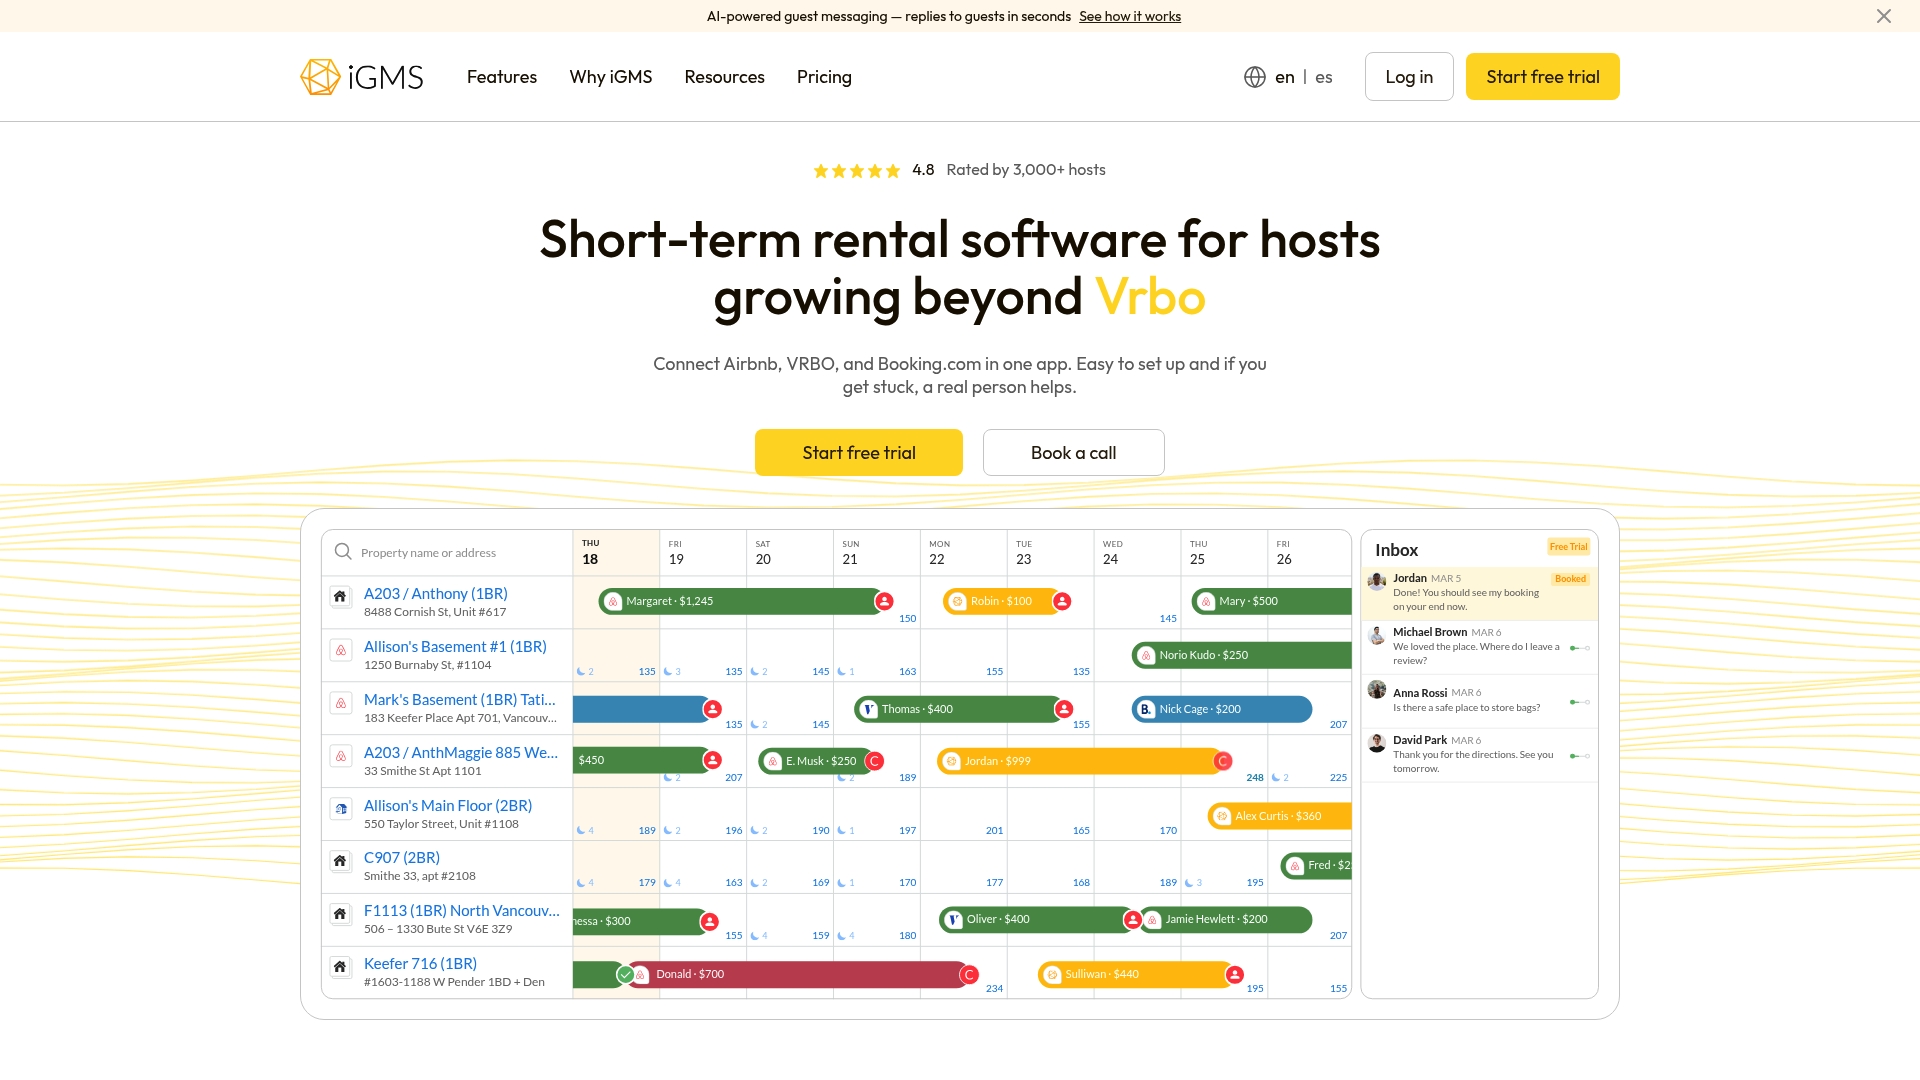Select the THU 18 calendar column header
The height and width of the screenshot is (1080, 1920).
click(x=616, y=552)
